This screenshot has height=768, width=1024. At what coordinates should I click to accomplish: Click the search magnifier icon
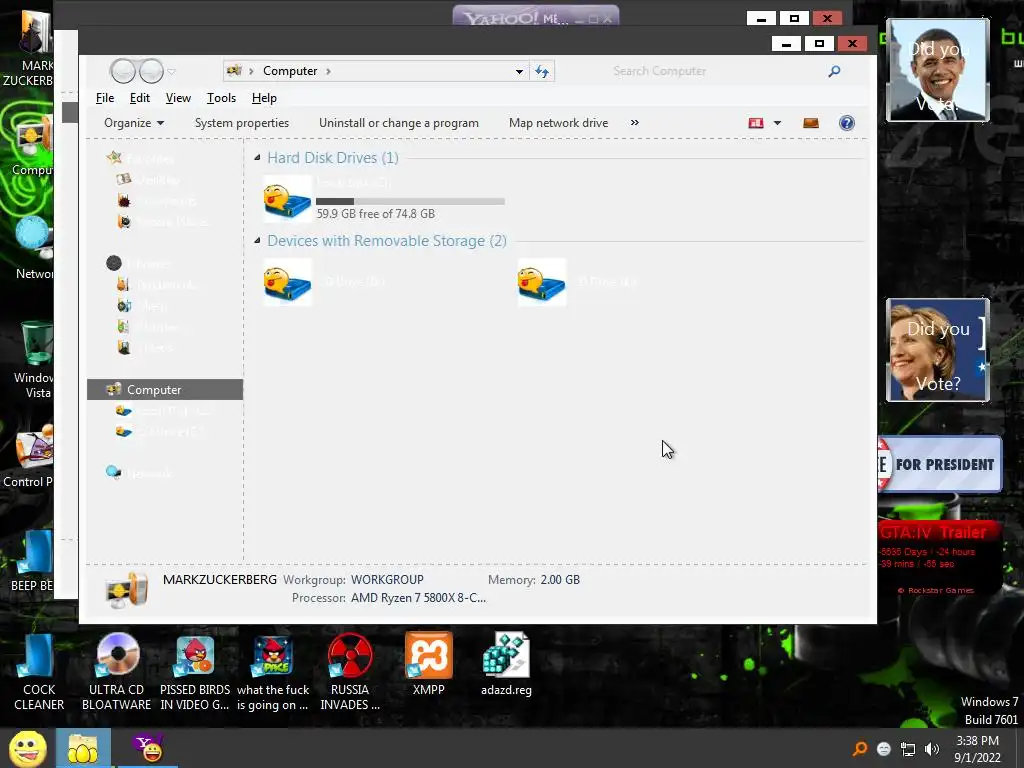(x=834, y=71)
